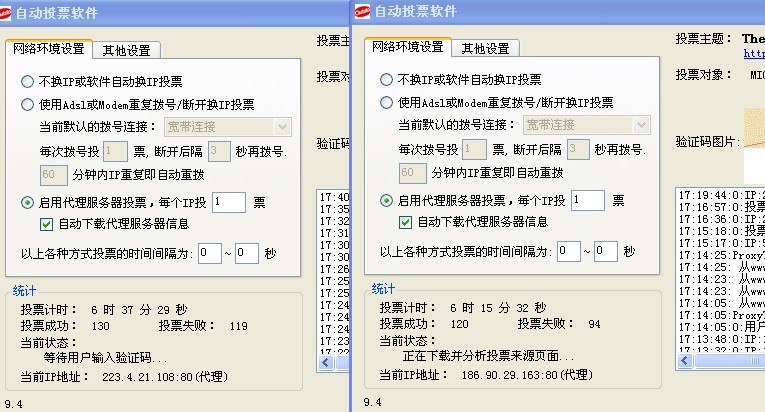This screenshot has width=765, height=412.
Task: Click log entry 17:16:57 in right window
Action: (722, 207)
